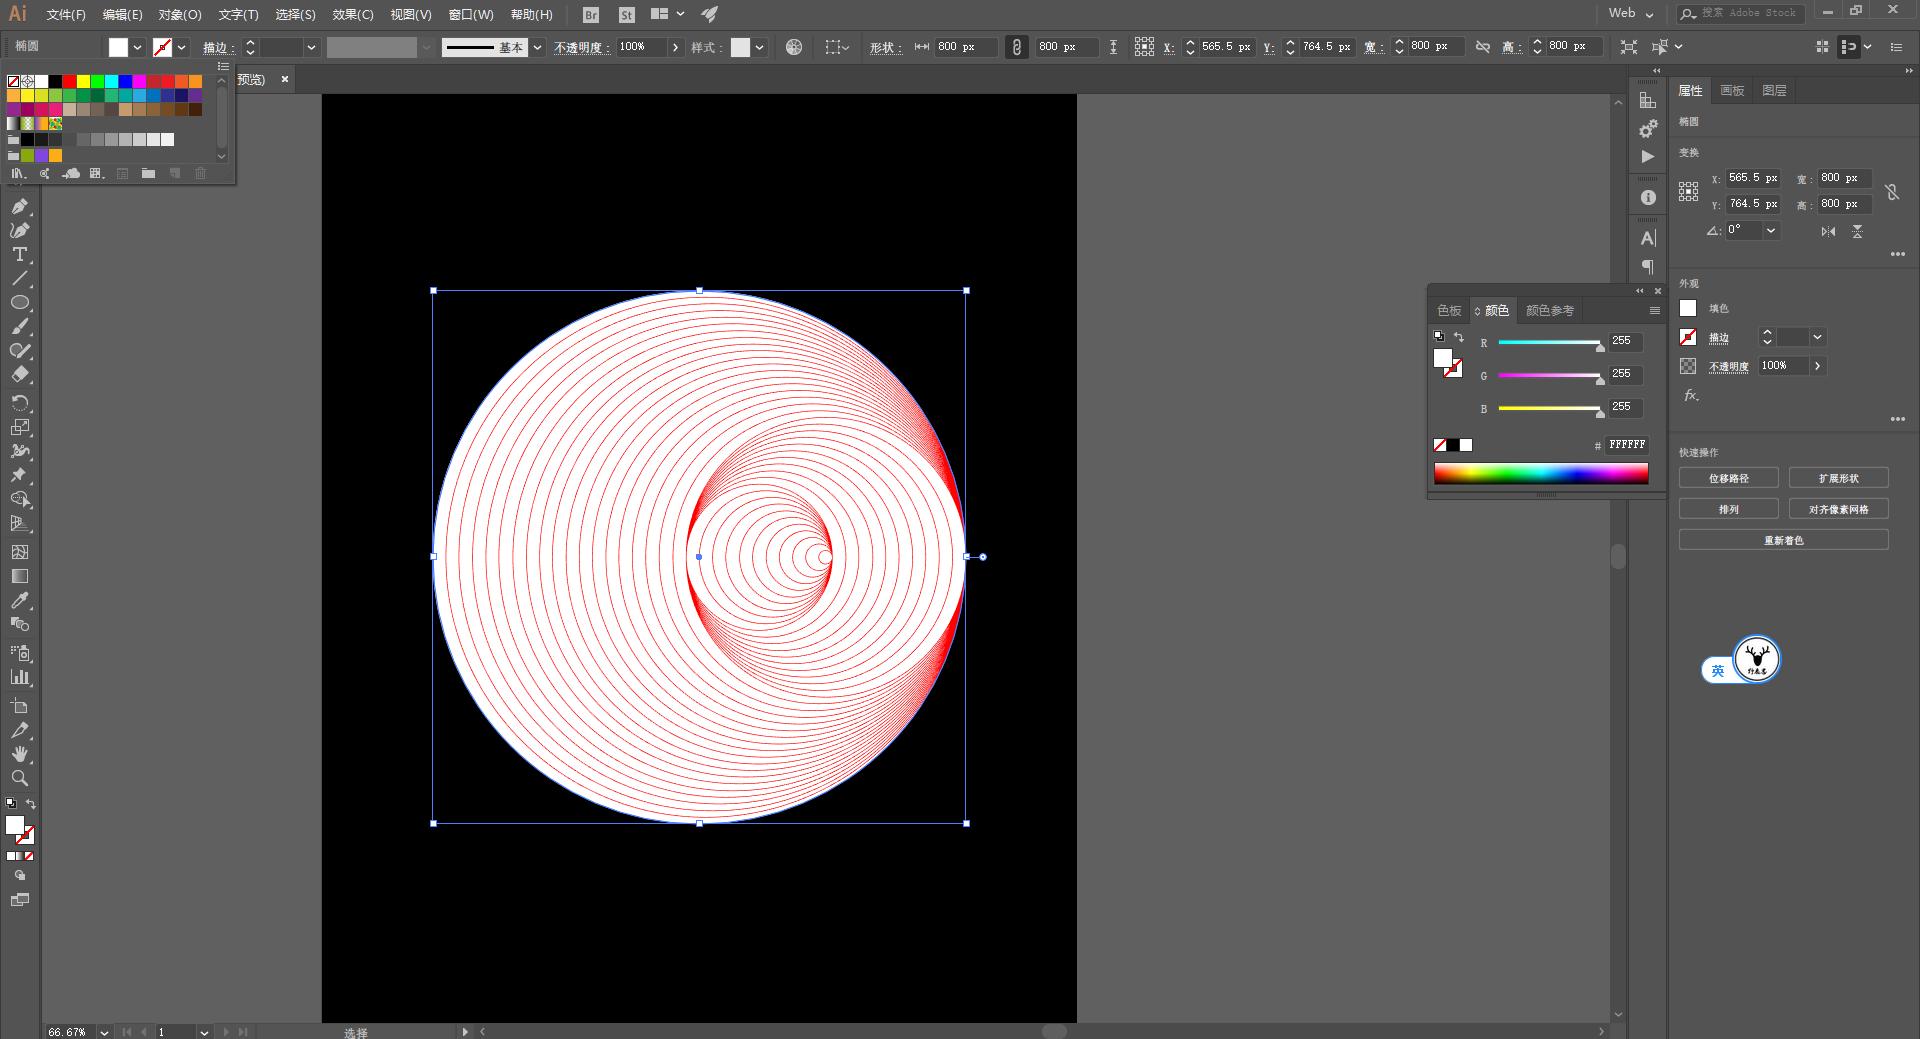Select the Hand tool
Screen dimensions: 1920x1039
(19, 754)
